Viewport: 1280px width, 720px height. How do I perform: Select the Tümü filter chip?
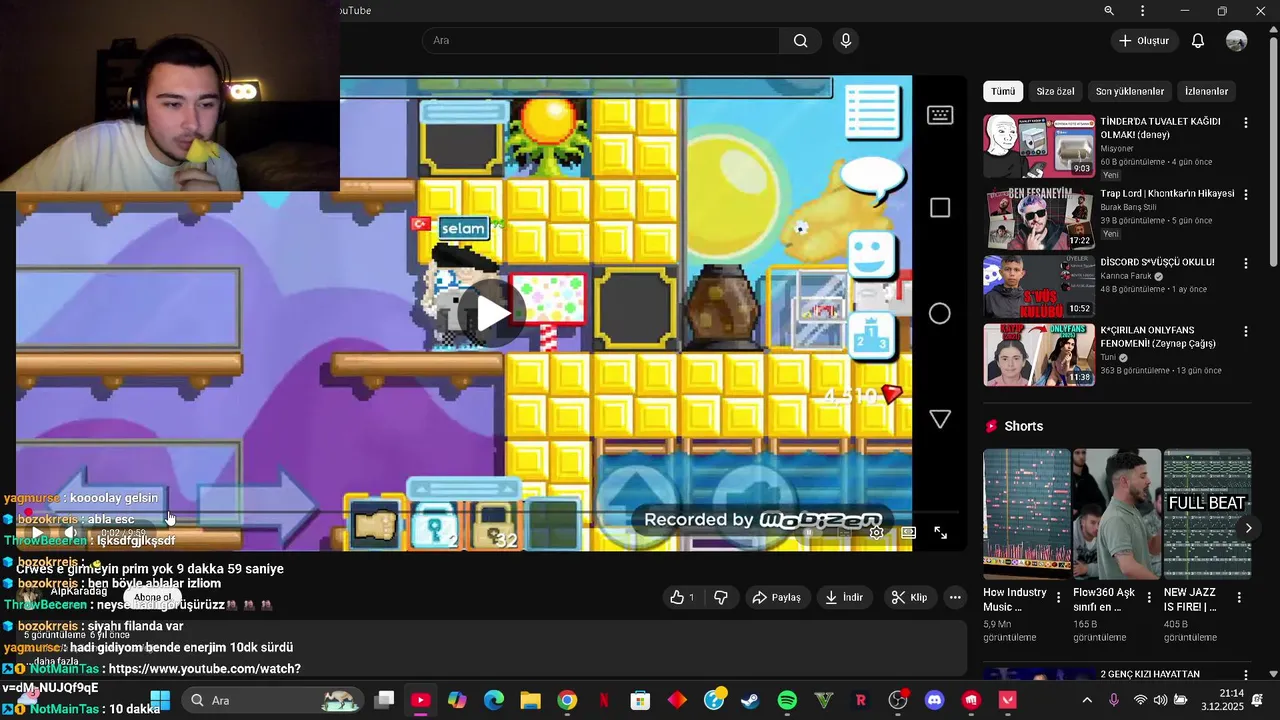pyautogui.click(x=1003, y=91)
